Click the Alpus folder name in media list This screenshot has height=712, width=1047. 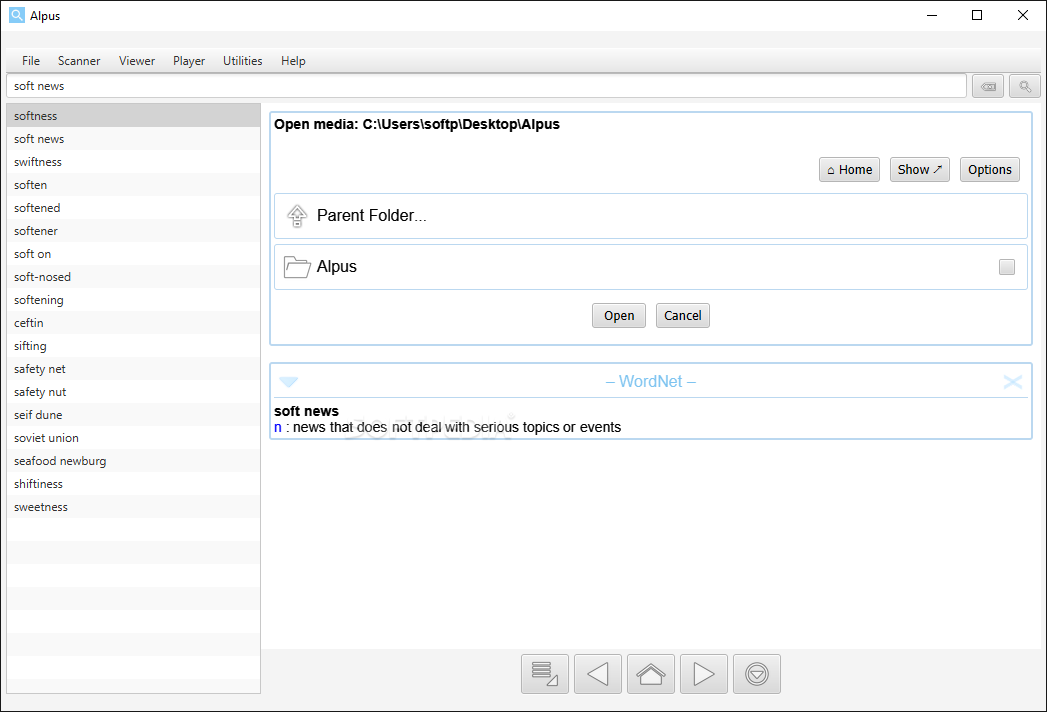337,266
